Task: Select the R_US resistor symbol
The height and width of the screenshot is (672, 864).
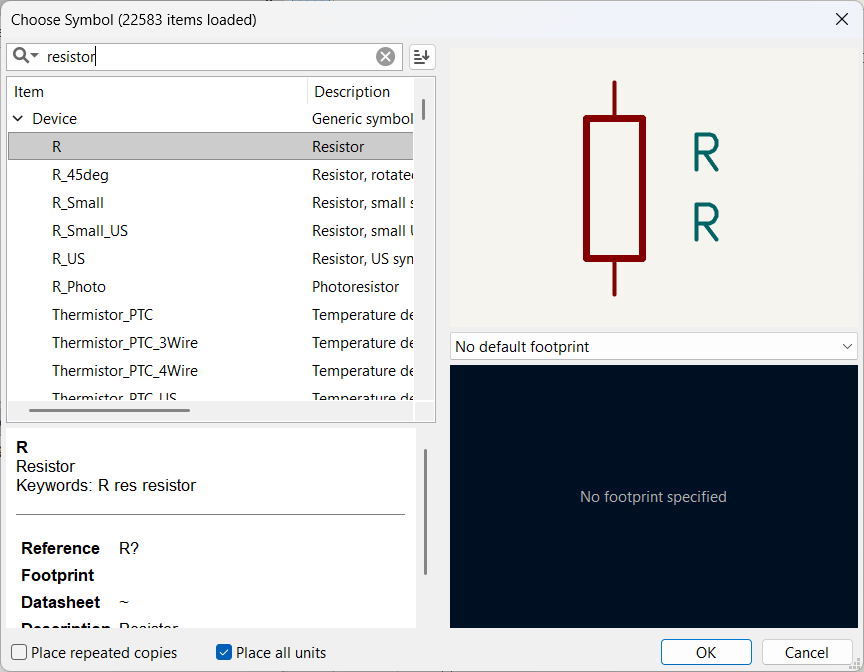Action: pyautogui.click(x=70, y=258)
